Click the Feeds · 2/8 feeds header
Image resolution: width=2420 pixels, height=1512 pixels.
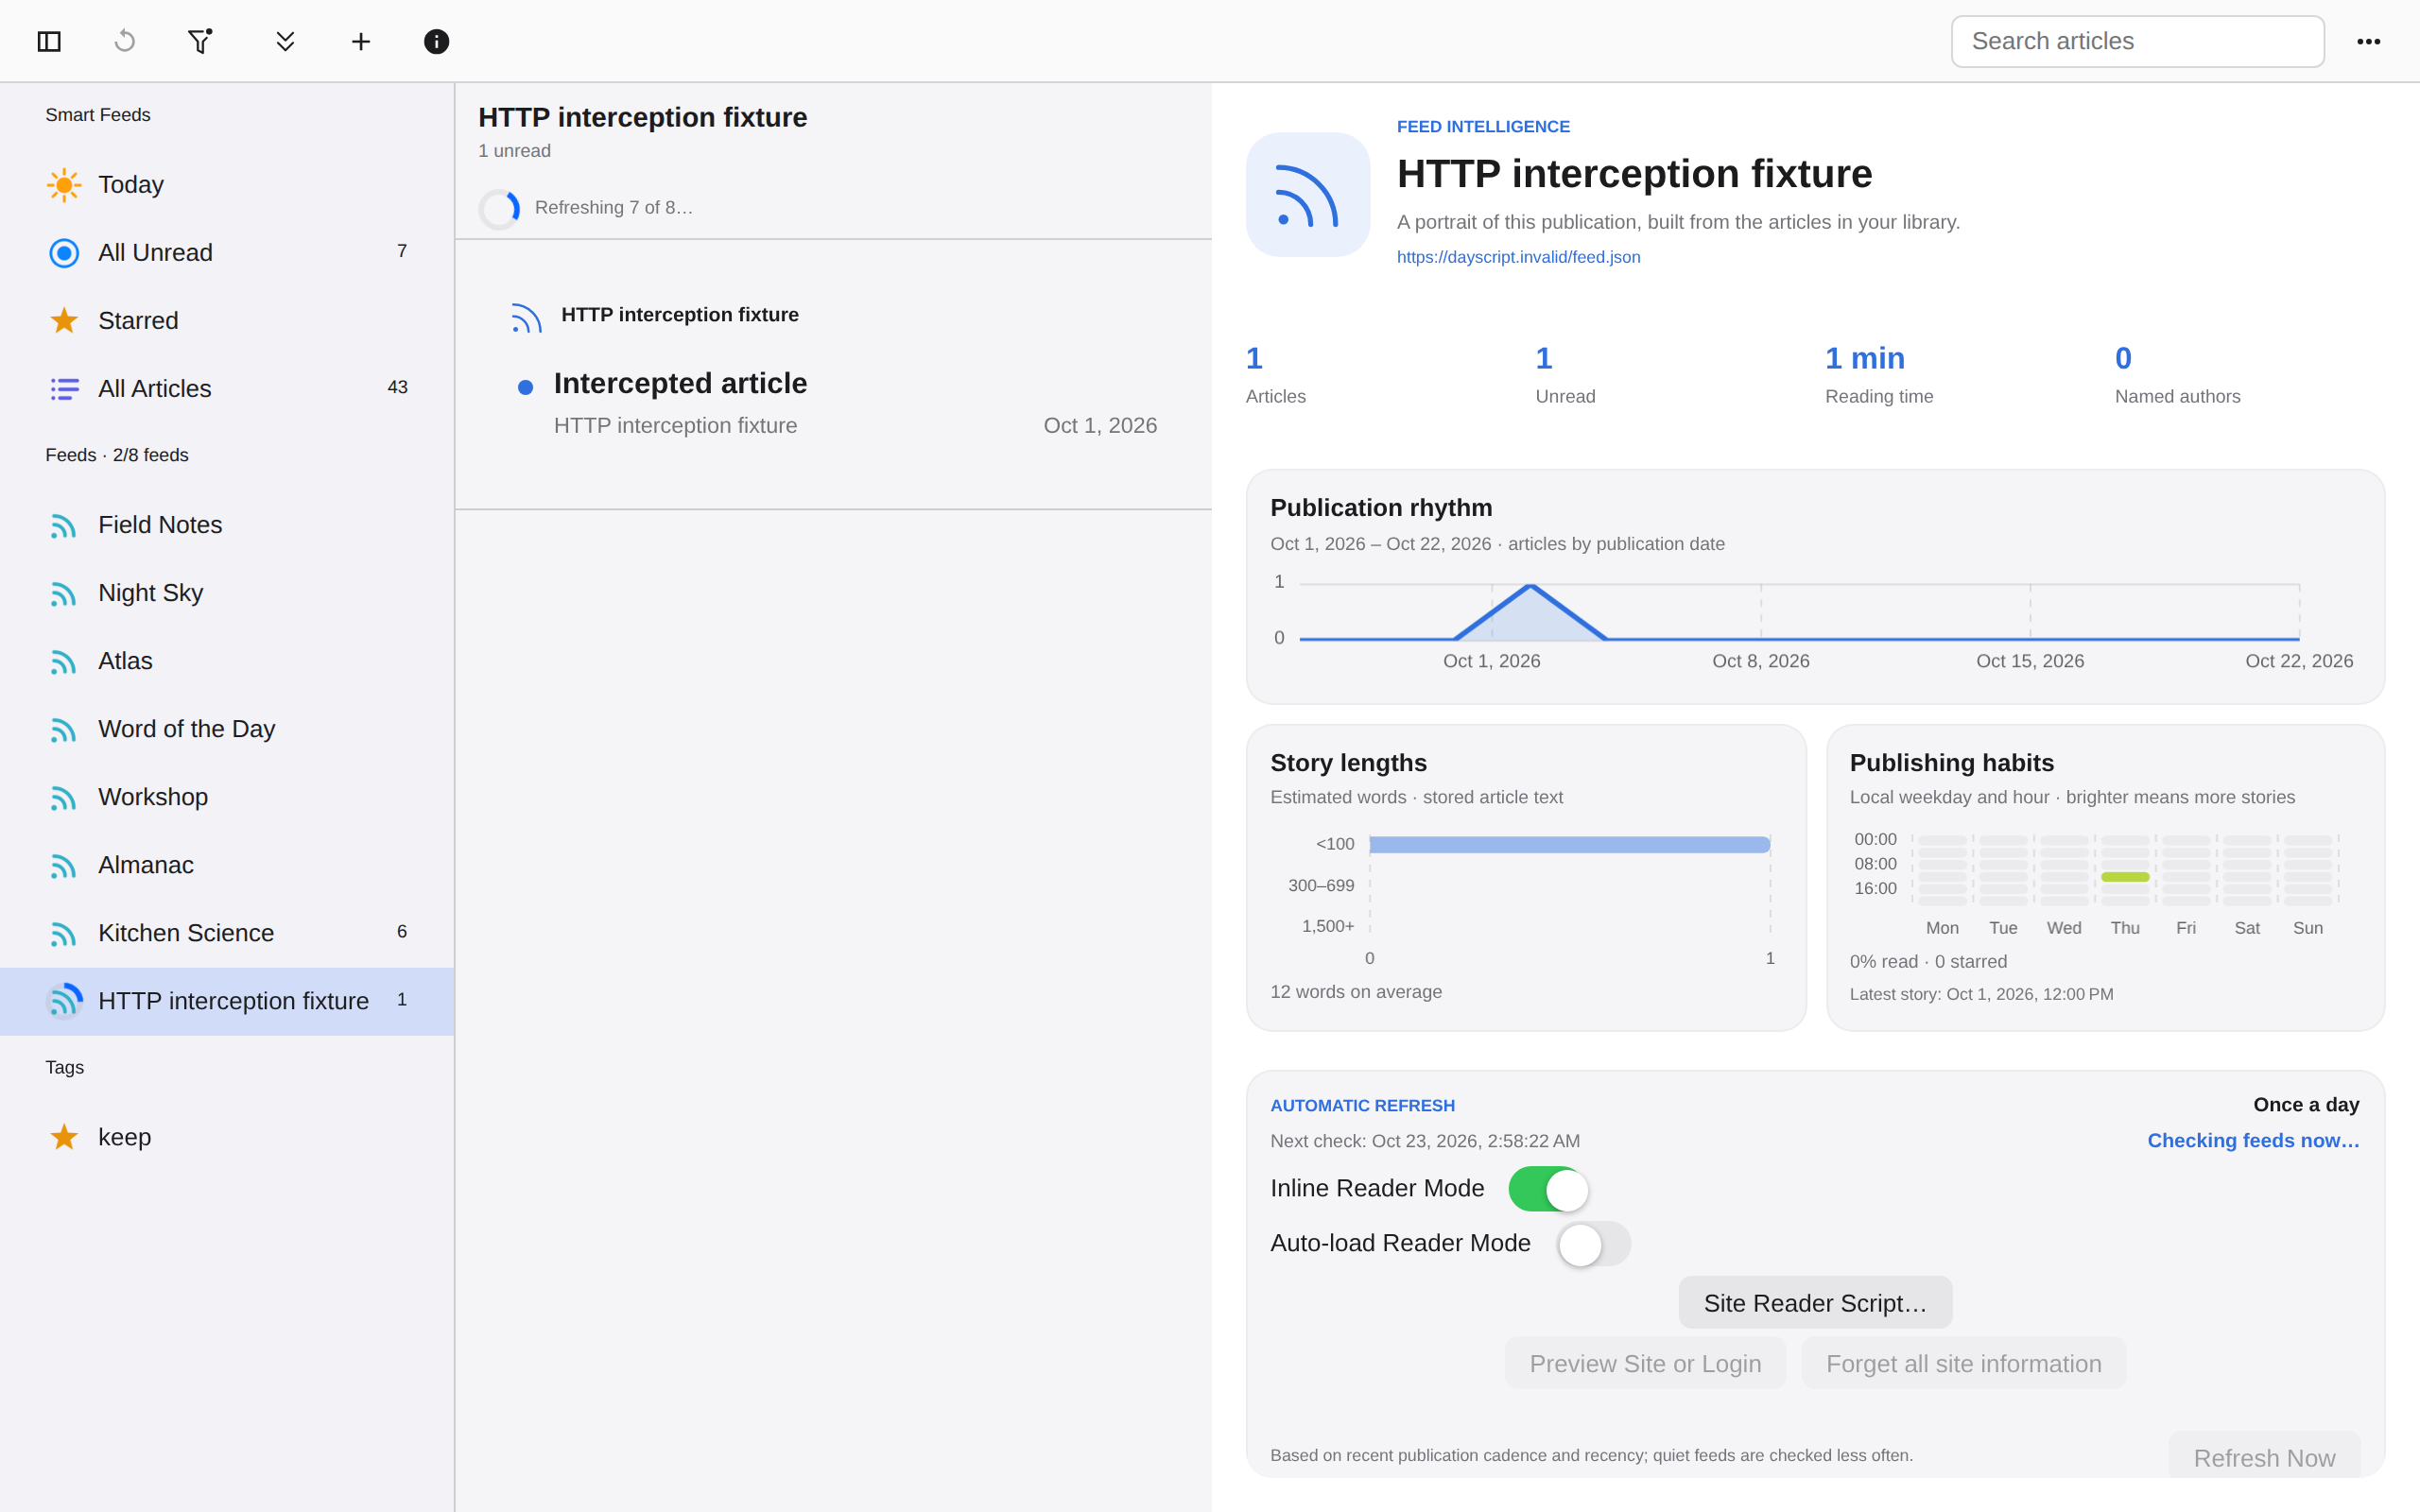point(117,455)
